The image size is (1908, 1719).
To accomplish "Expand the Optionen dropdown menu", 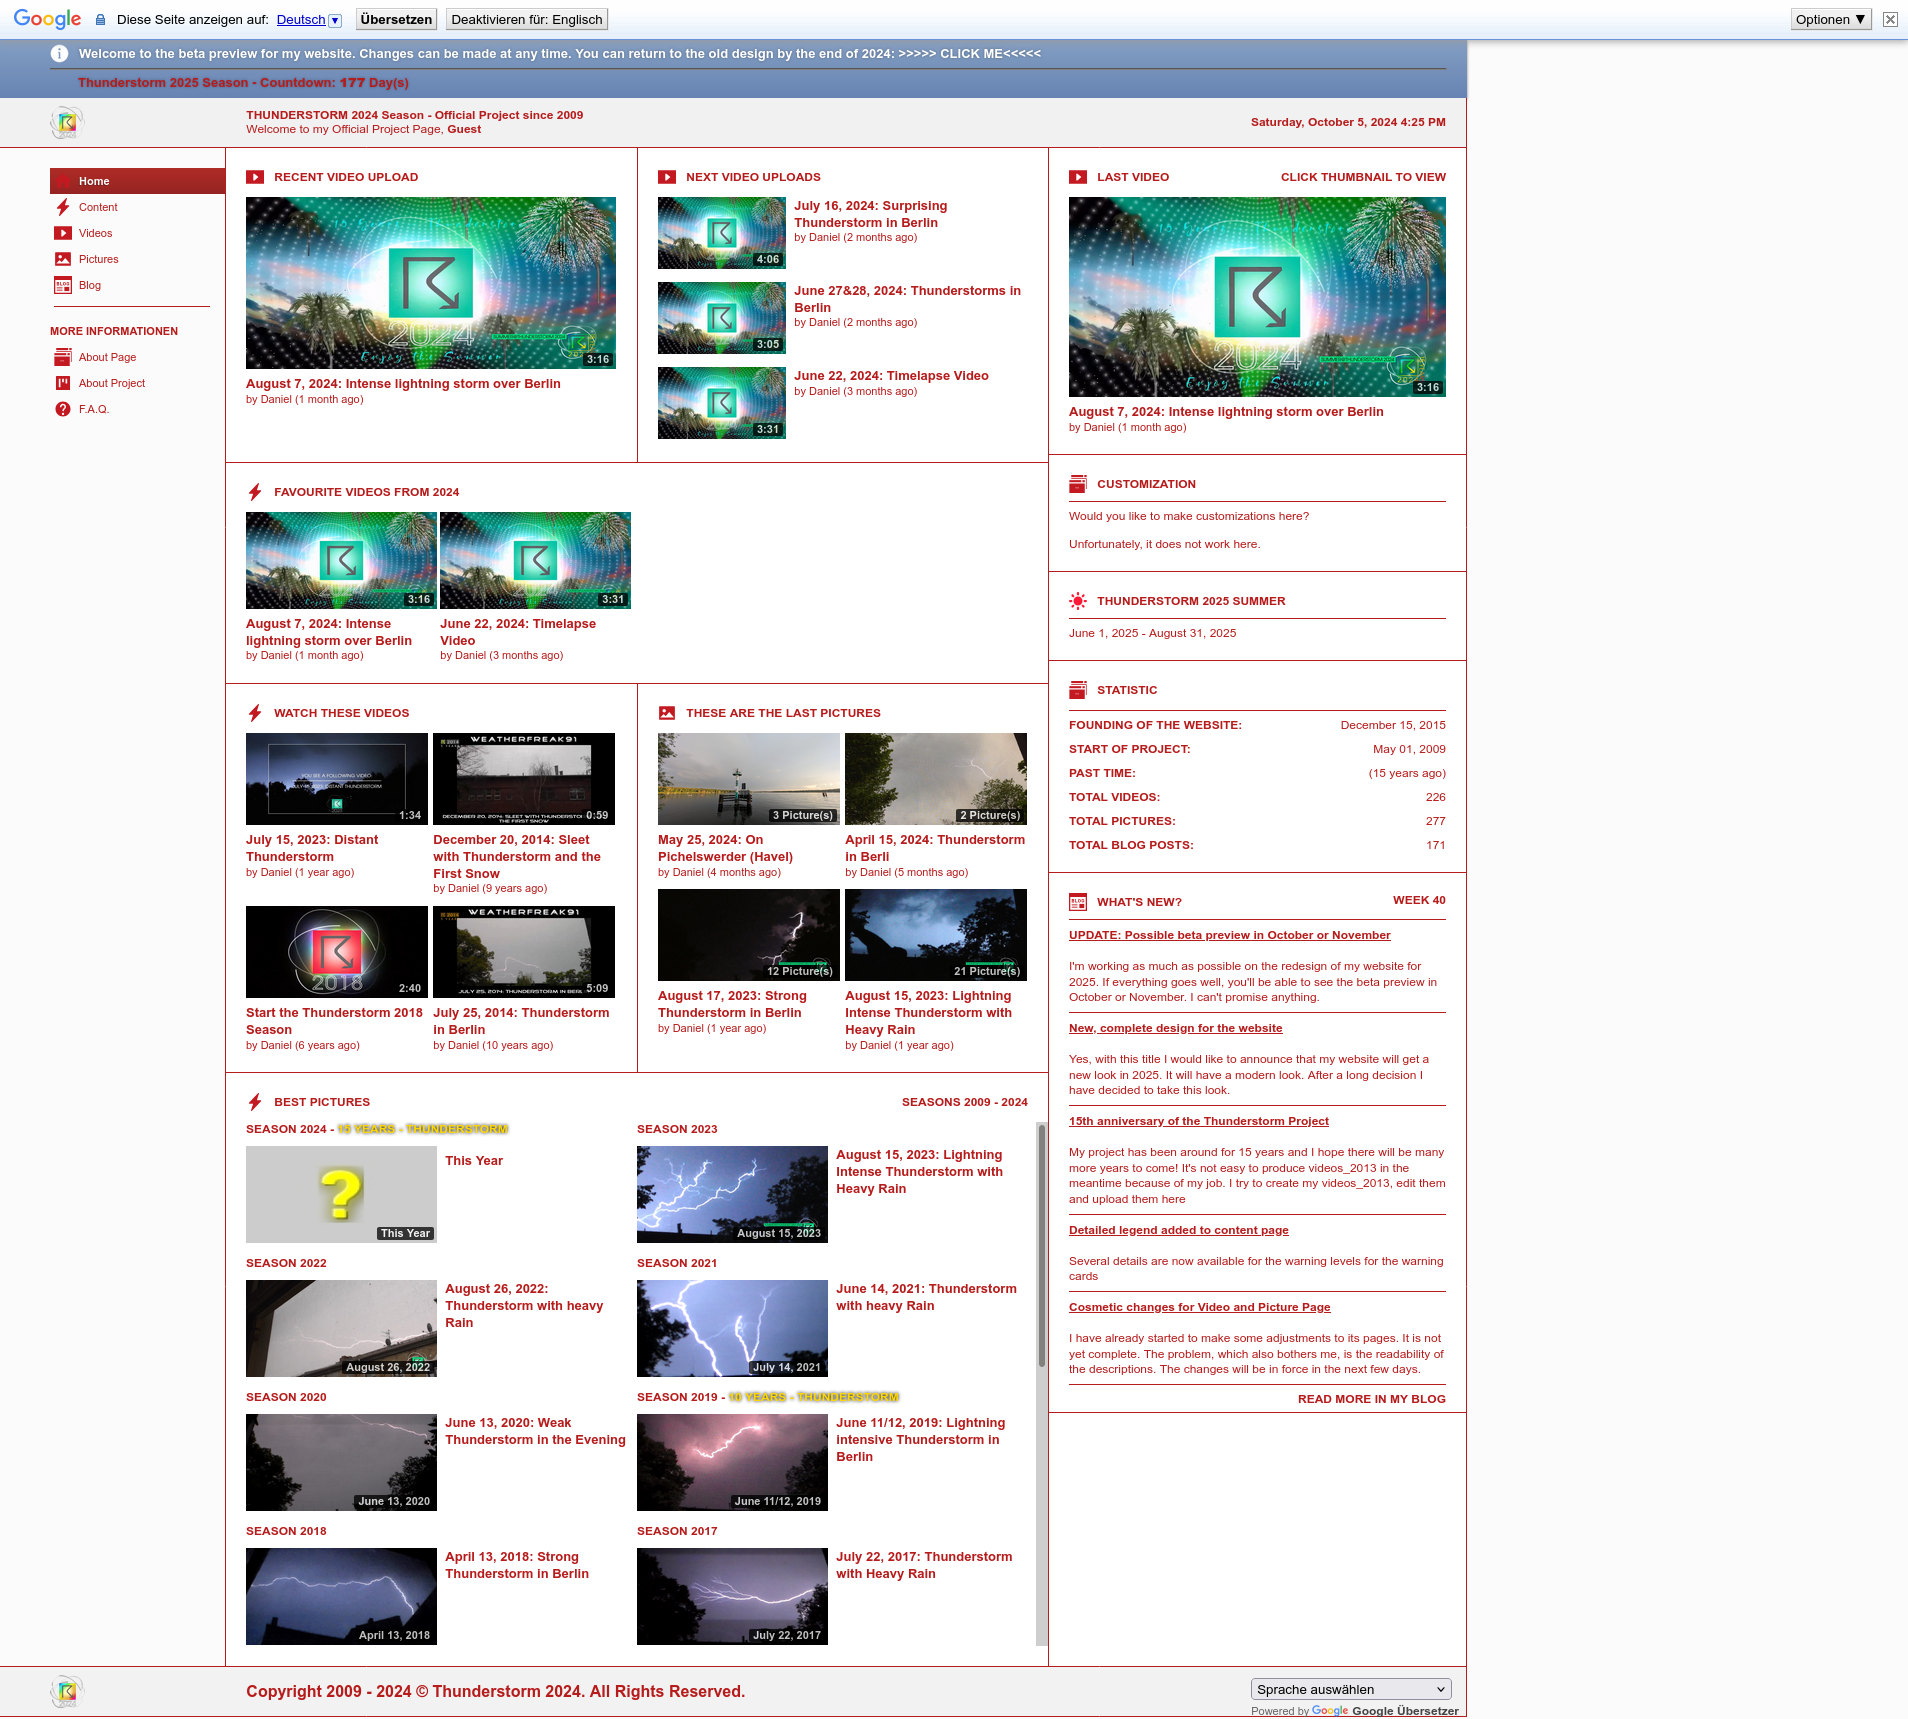I will [1829, 19].
